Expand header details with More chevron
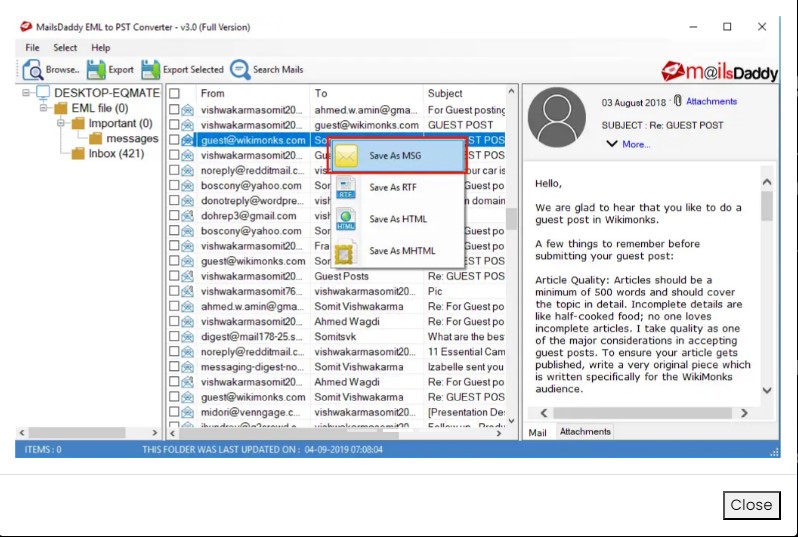 612,144
